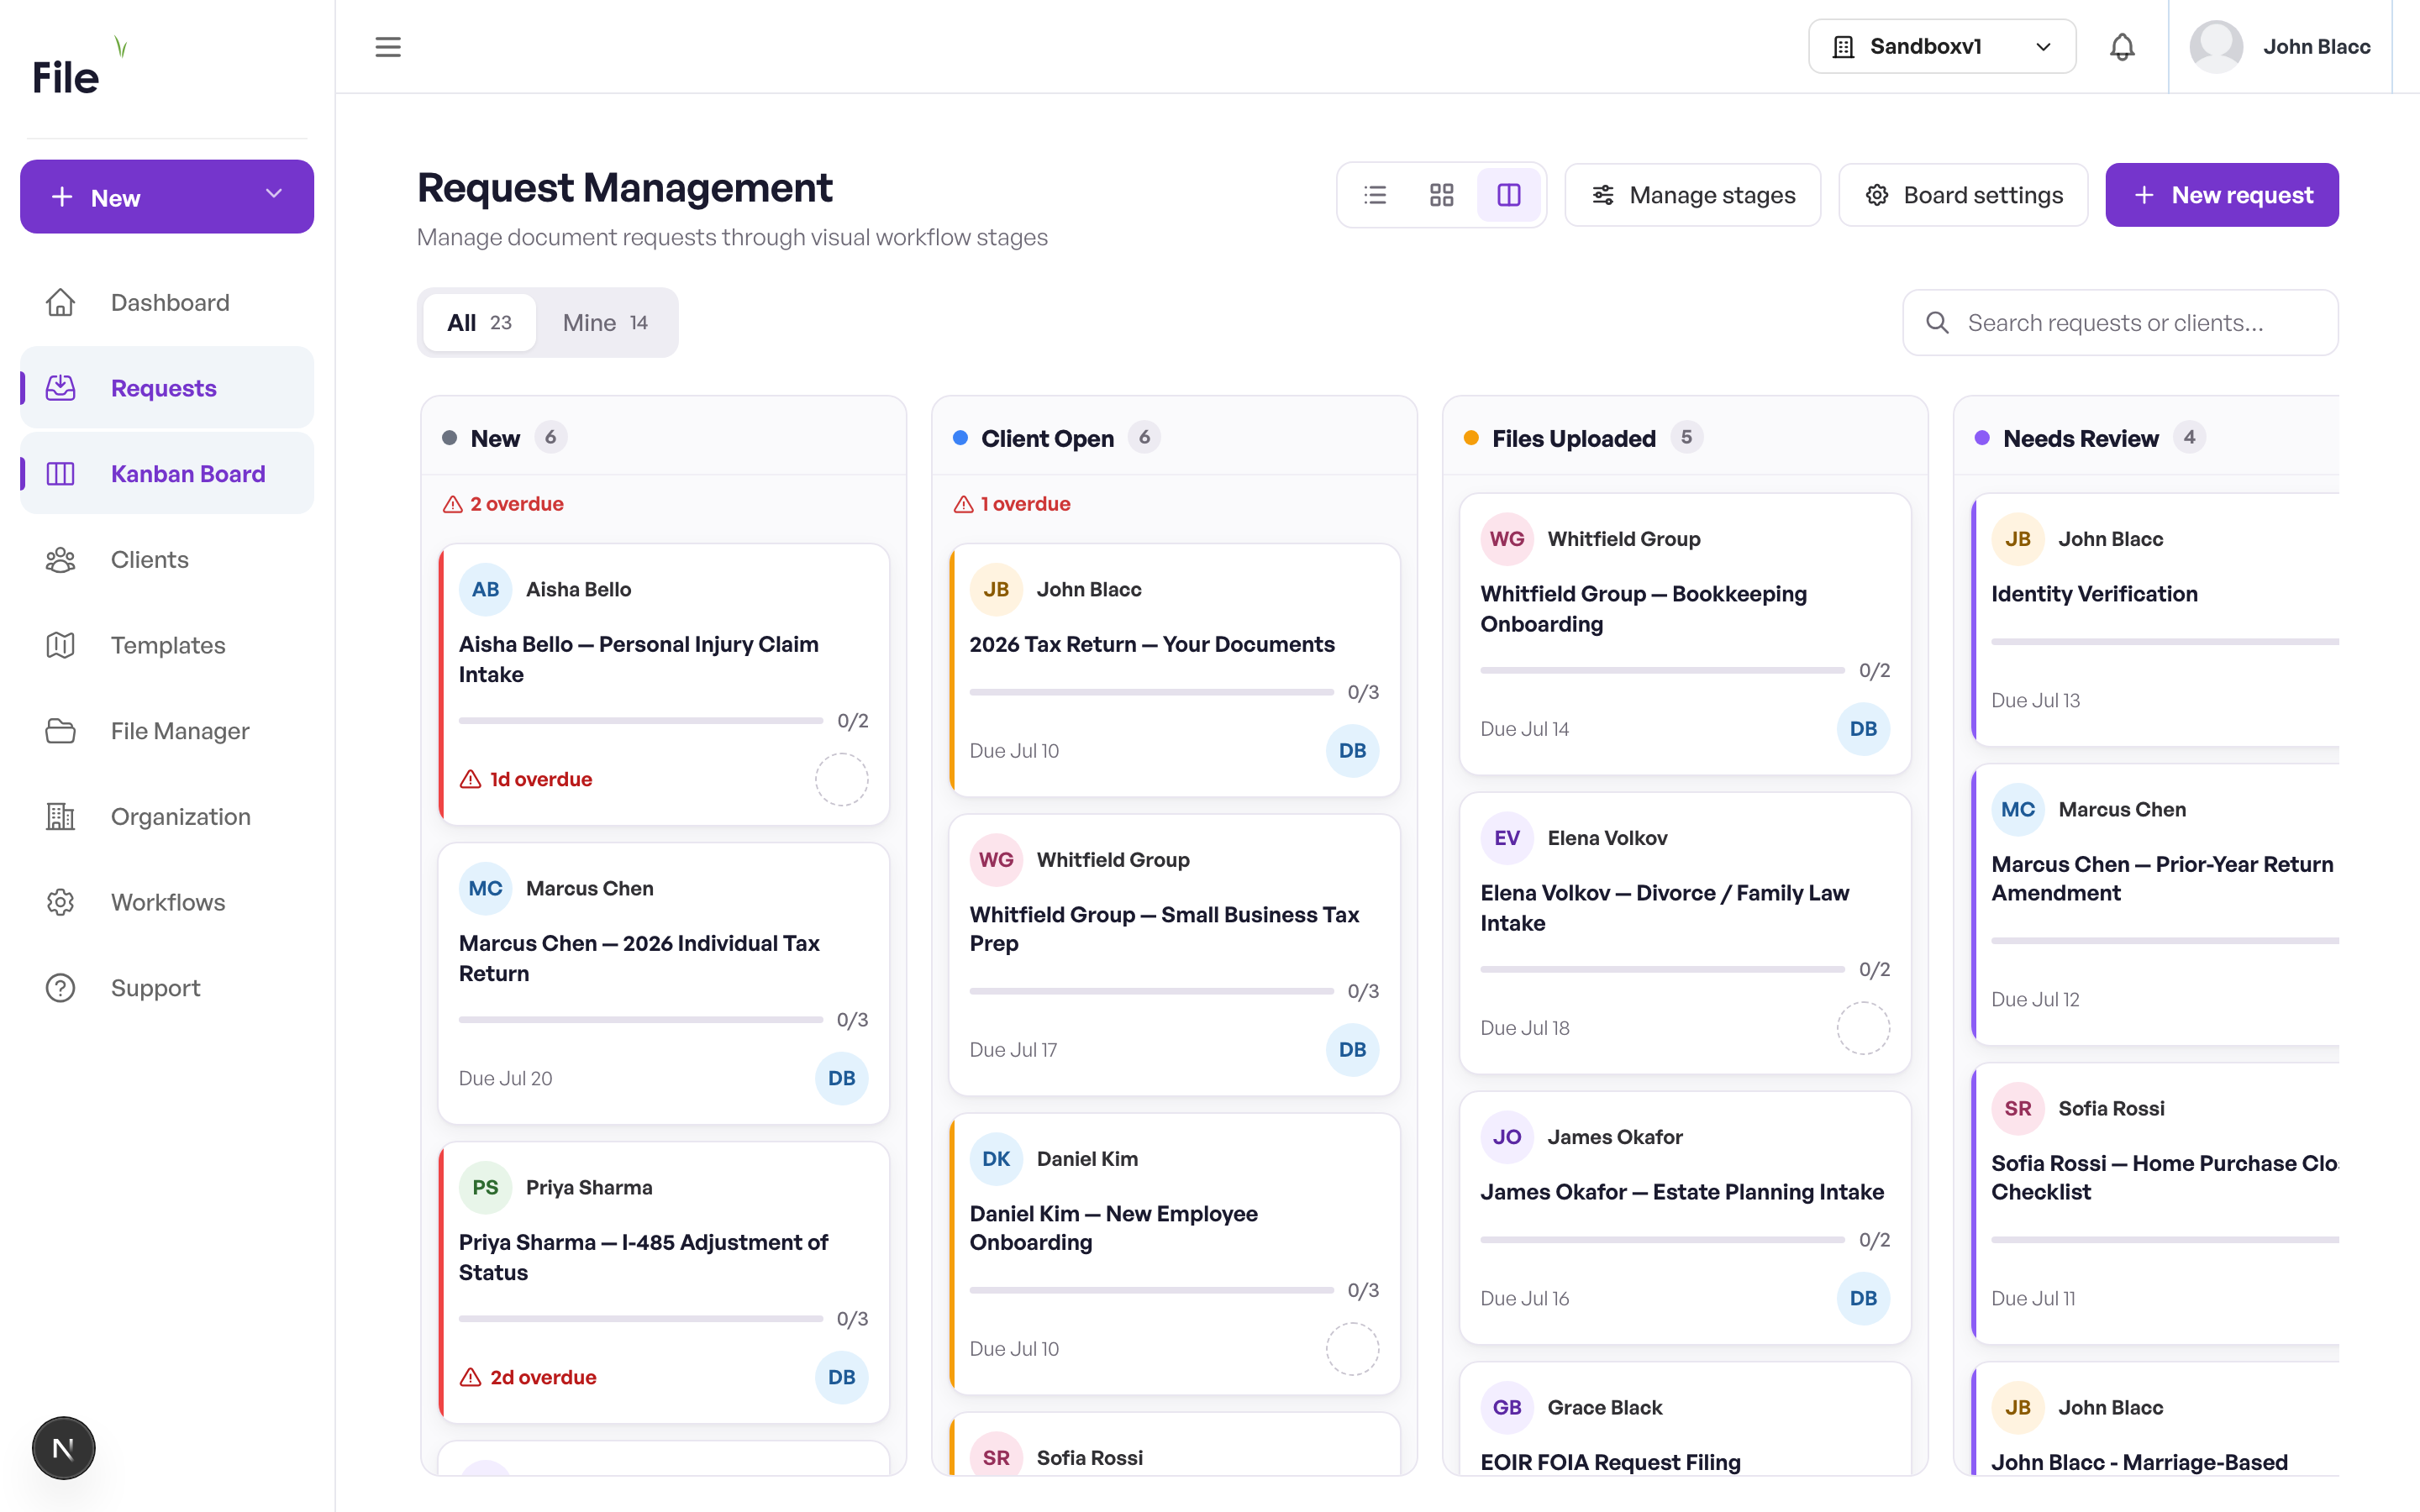Click JB avatar on 2026 Tax Return card
The width and height of the screenshot is (2420, 1512).
coord(996,589)
